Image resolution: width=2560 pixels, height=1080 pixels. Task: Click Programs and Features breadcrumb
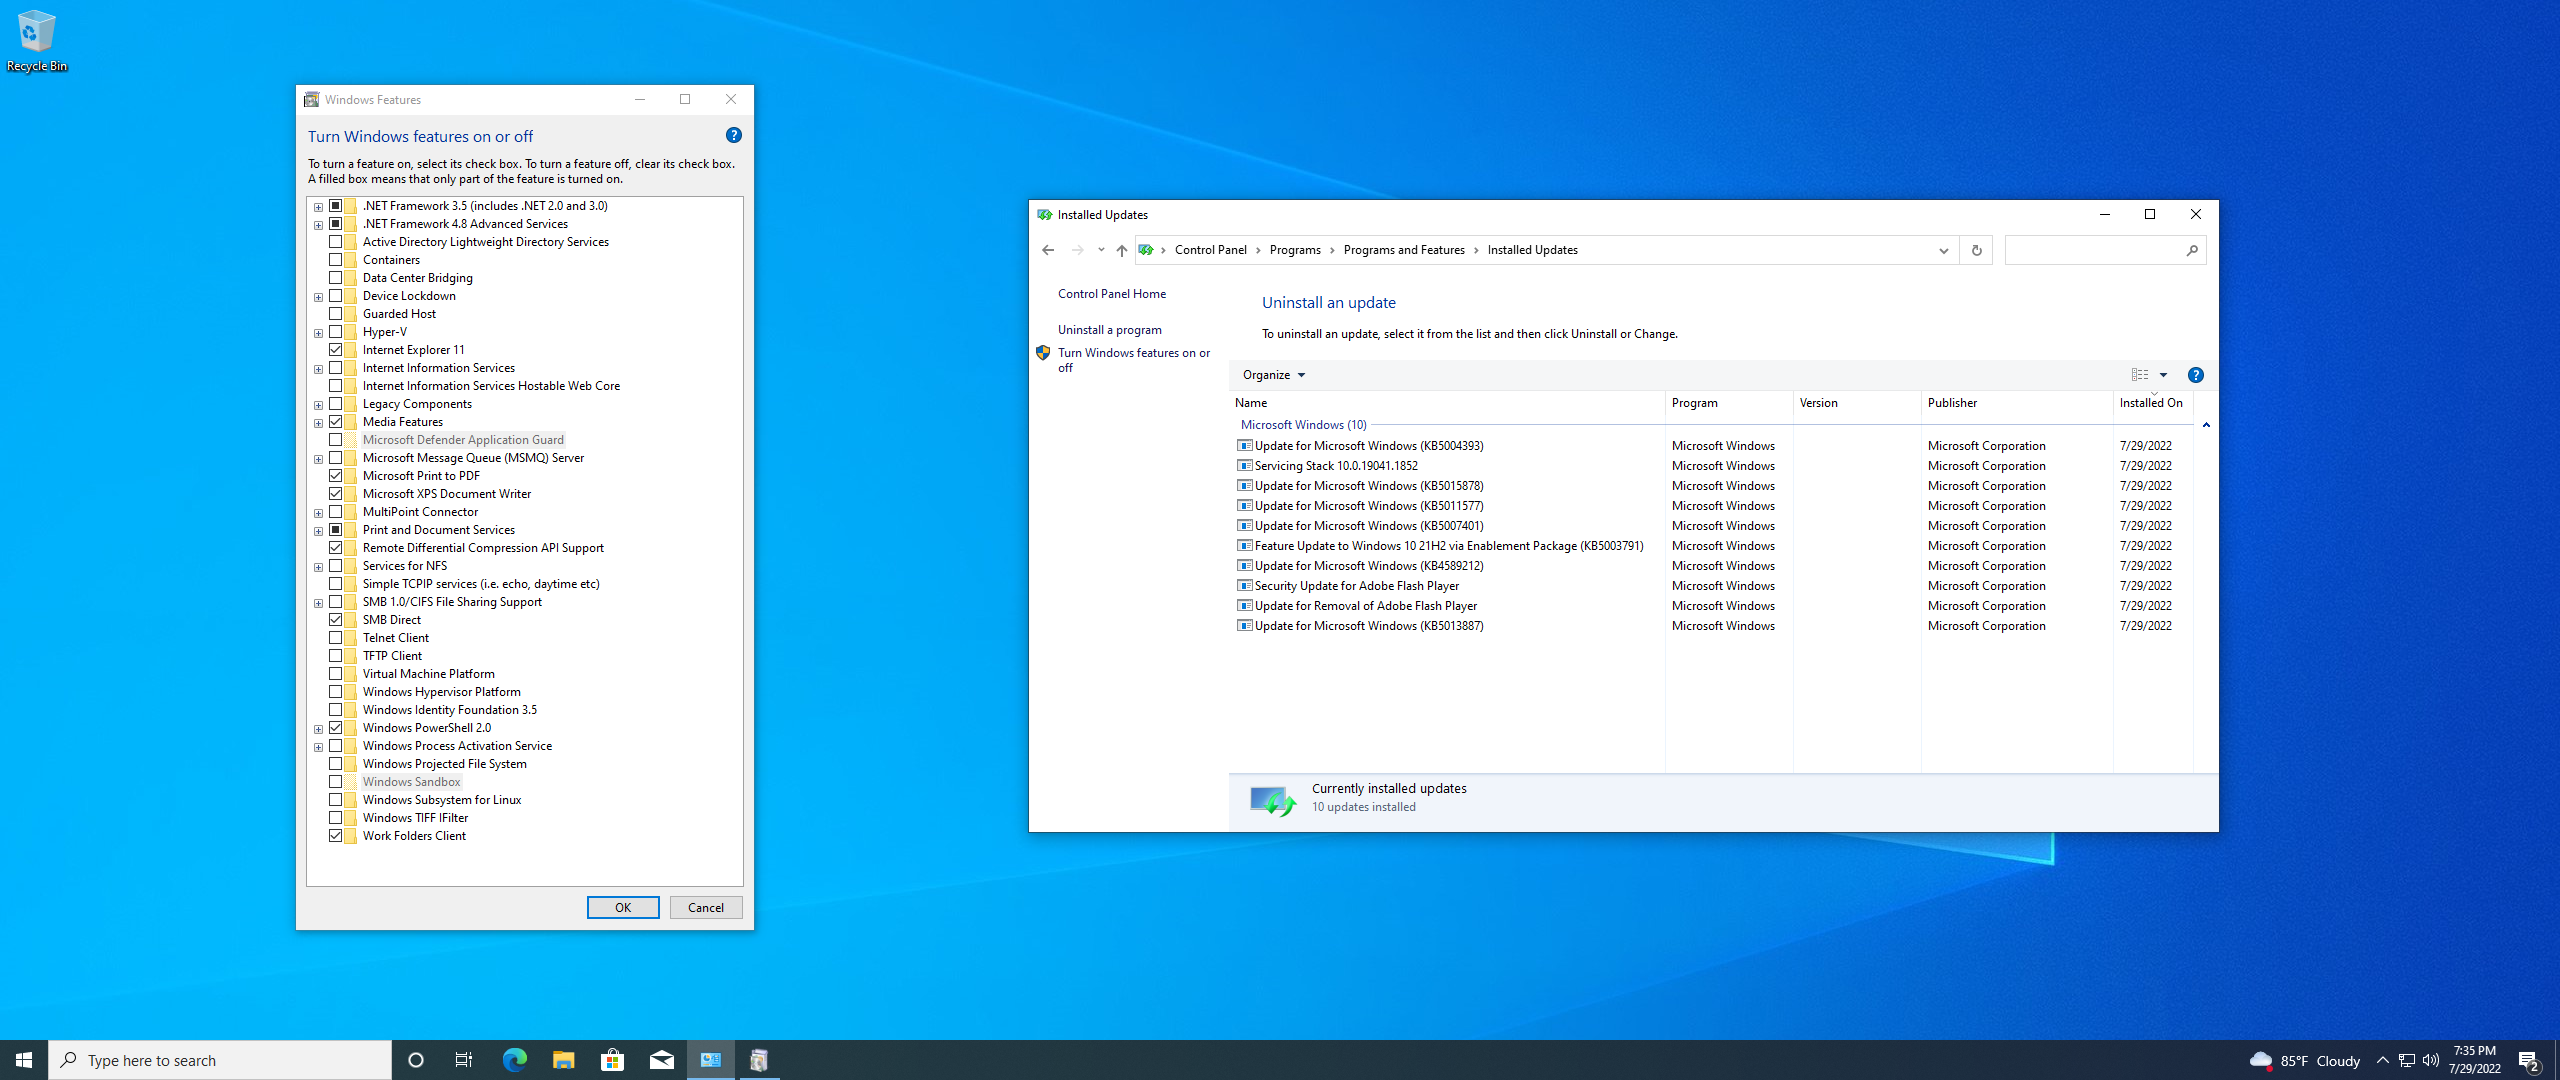[x=1403, y=250]
